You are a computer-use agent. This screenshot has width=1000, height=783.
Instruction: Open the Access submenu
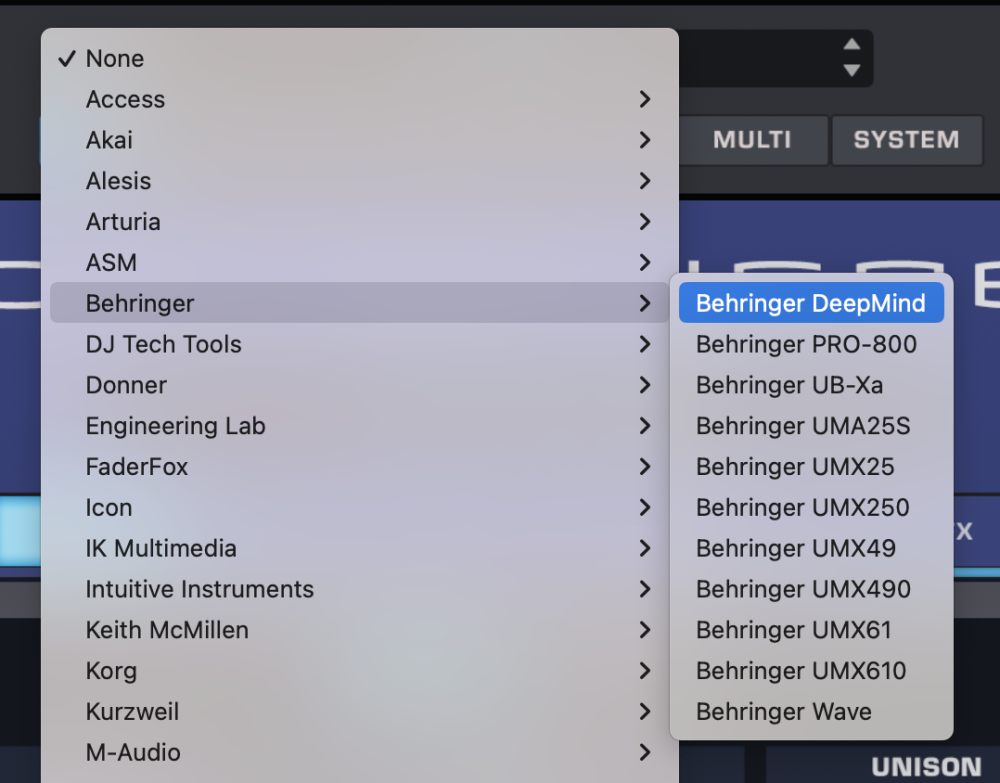pos(125,100)
